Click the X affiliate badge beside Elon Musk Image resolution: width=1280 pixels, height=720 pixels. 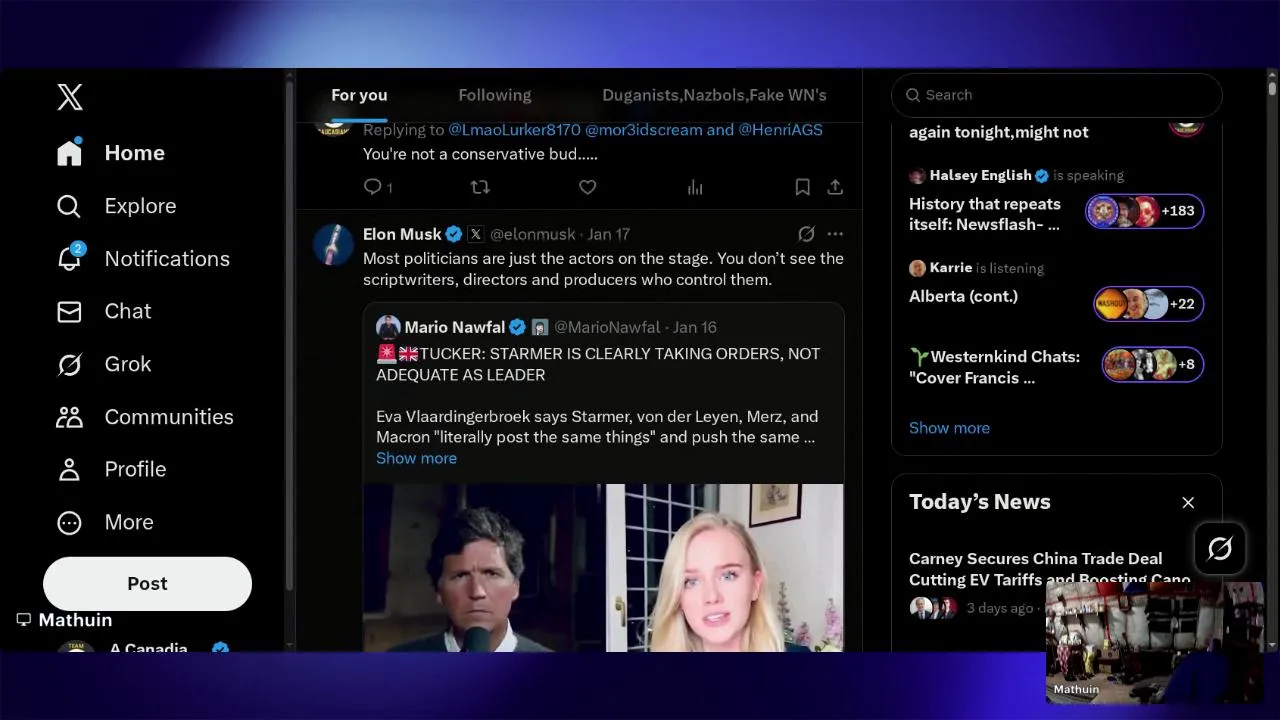pyautogui.click(x=476, y=234)
